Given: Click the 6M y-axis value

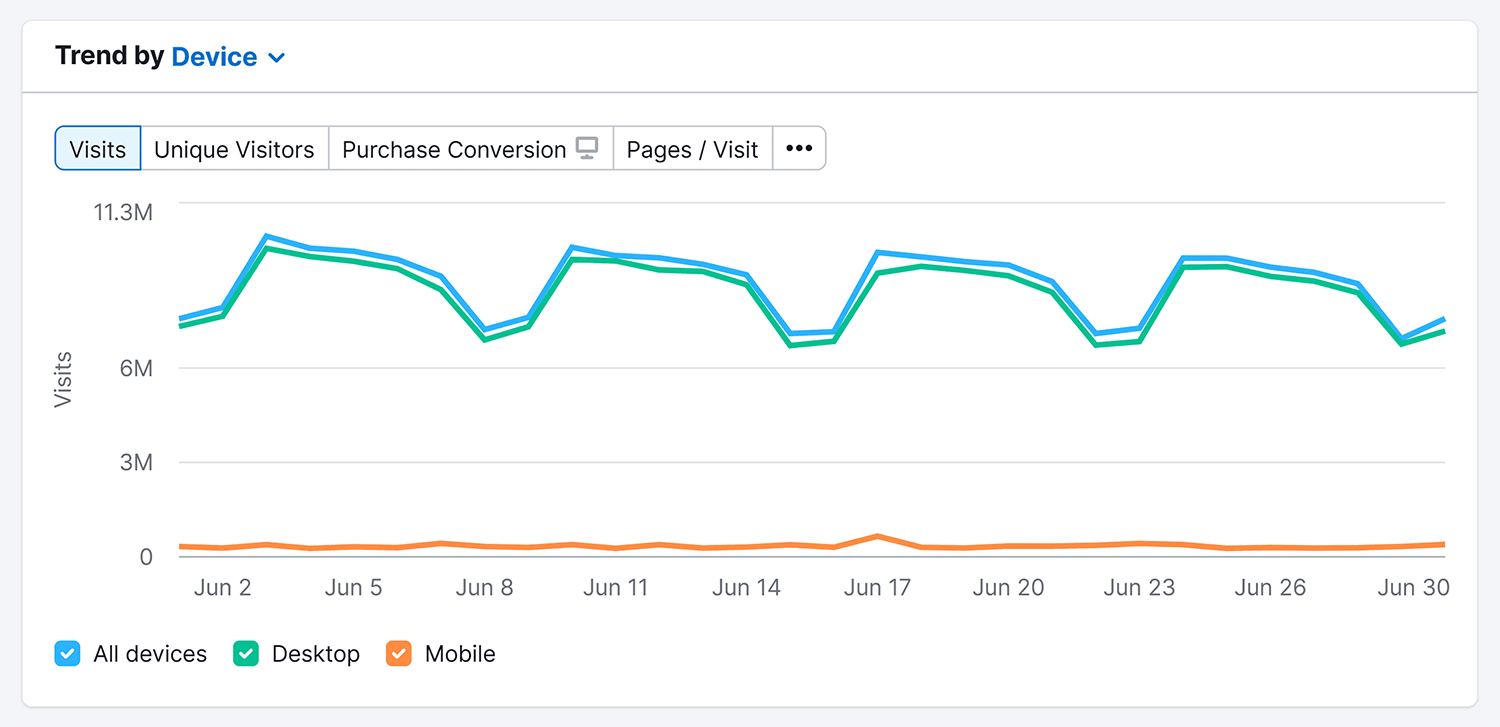Looking at the screenshot, I should click(x=136, y=368).
